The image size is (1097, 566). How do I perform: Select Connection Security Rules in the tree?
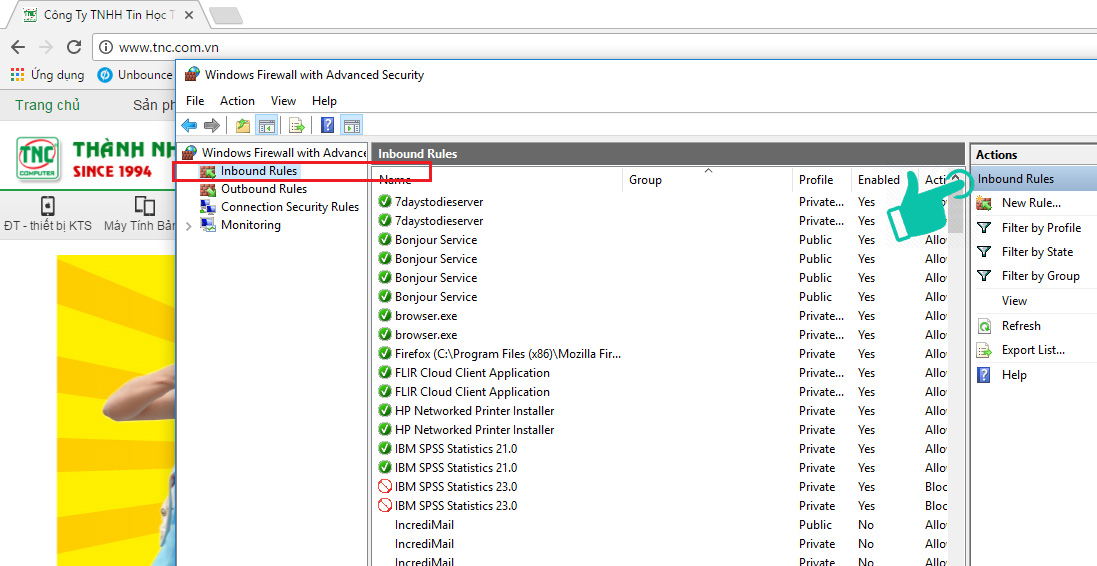coord(290,207)
